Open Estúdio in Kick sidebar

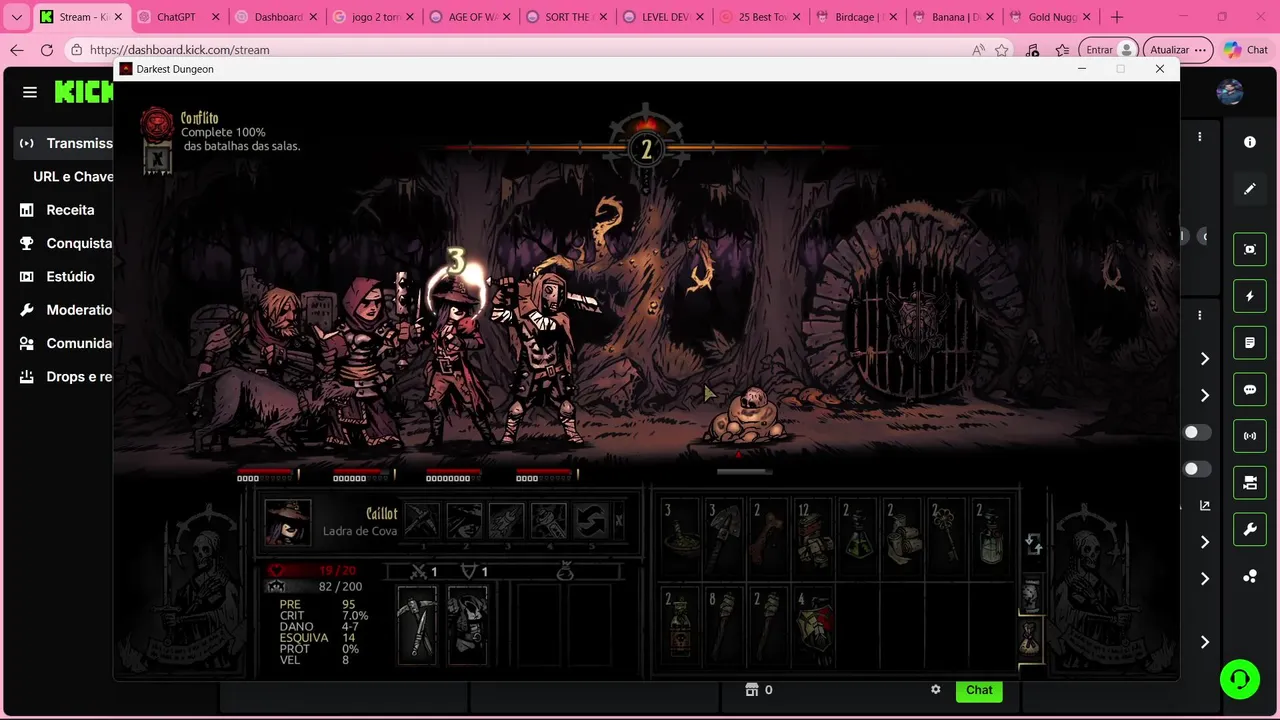pos(57,276)
